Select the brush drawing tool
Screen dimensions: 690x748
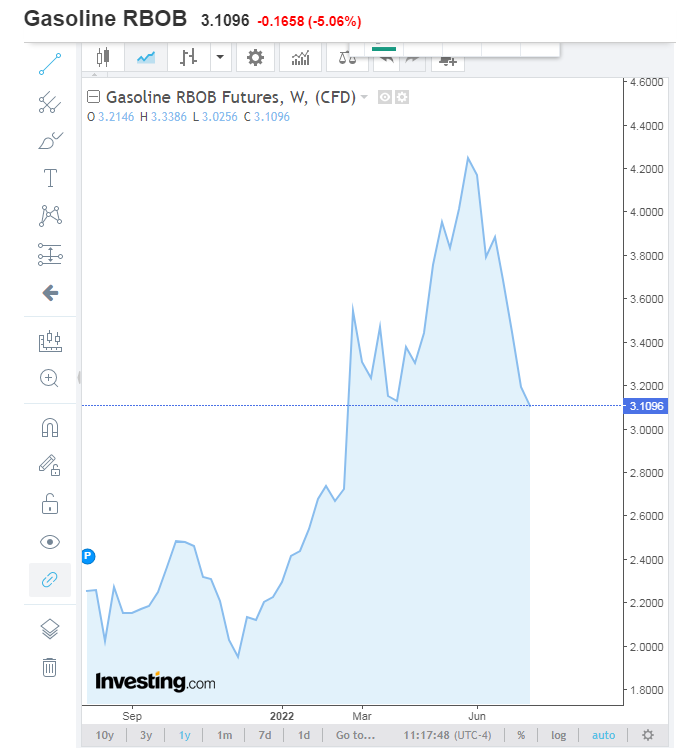pos(50,140)
